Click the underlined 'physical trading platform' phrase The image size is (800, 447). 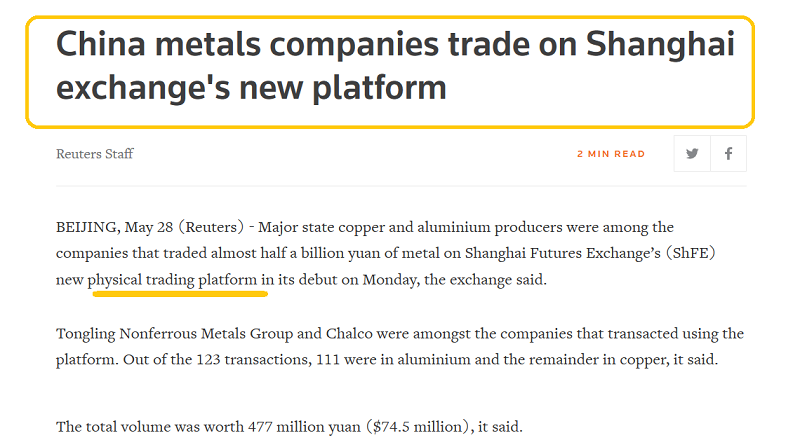[175, 280]
